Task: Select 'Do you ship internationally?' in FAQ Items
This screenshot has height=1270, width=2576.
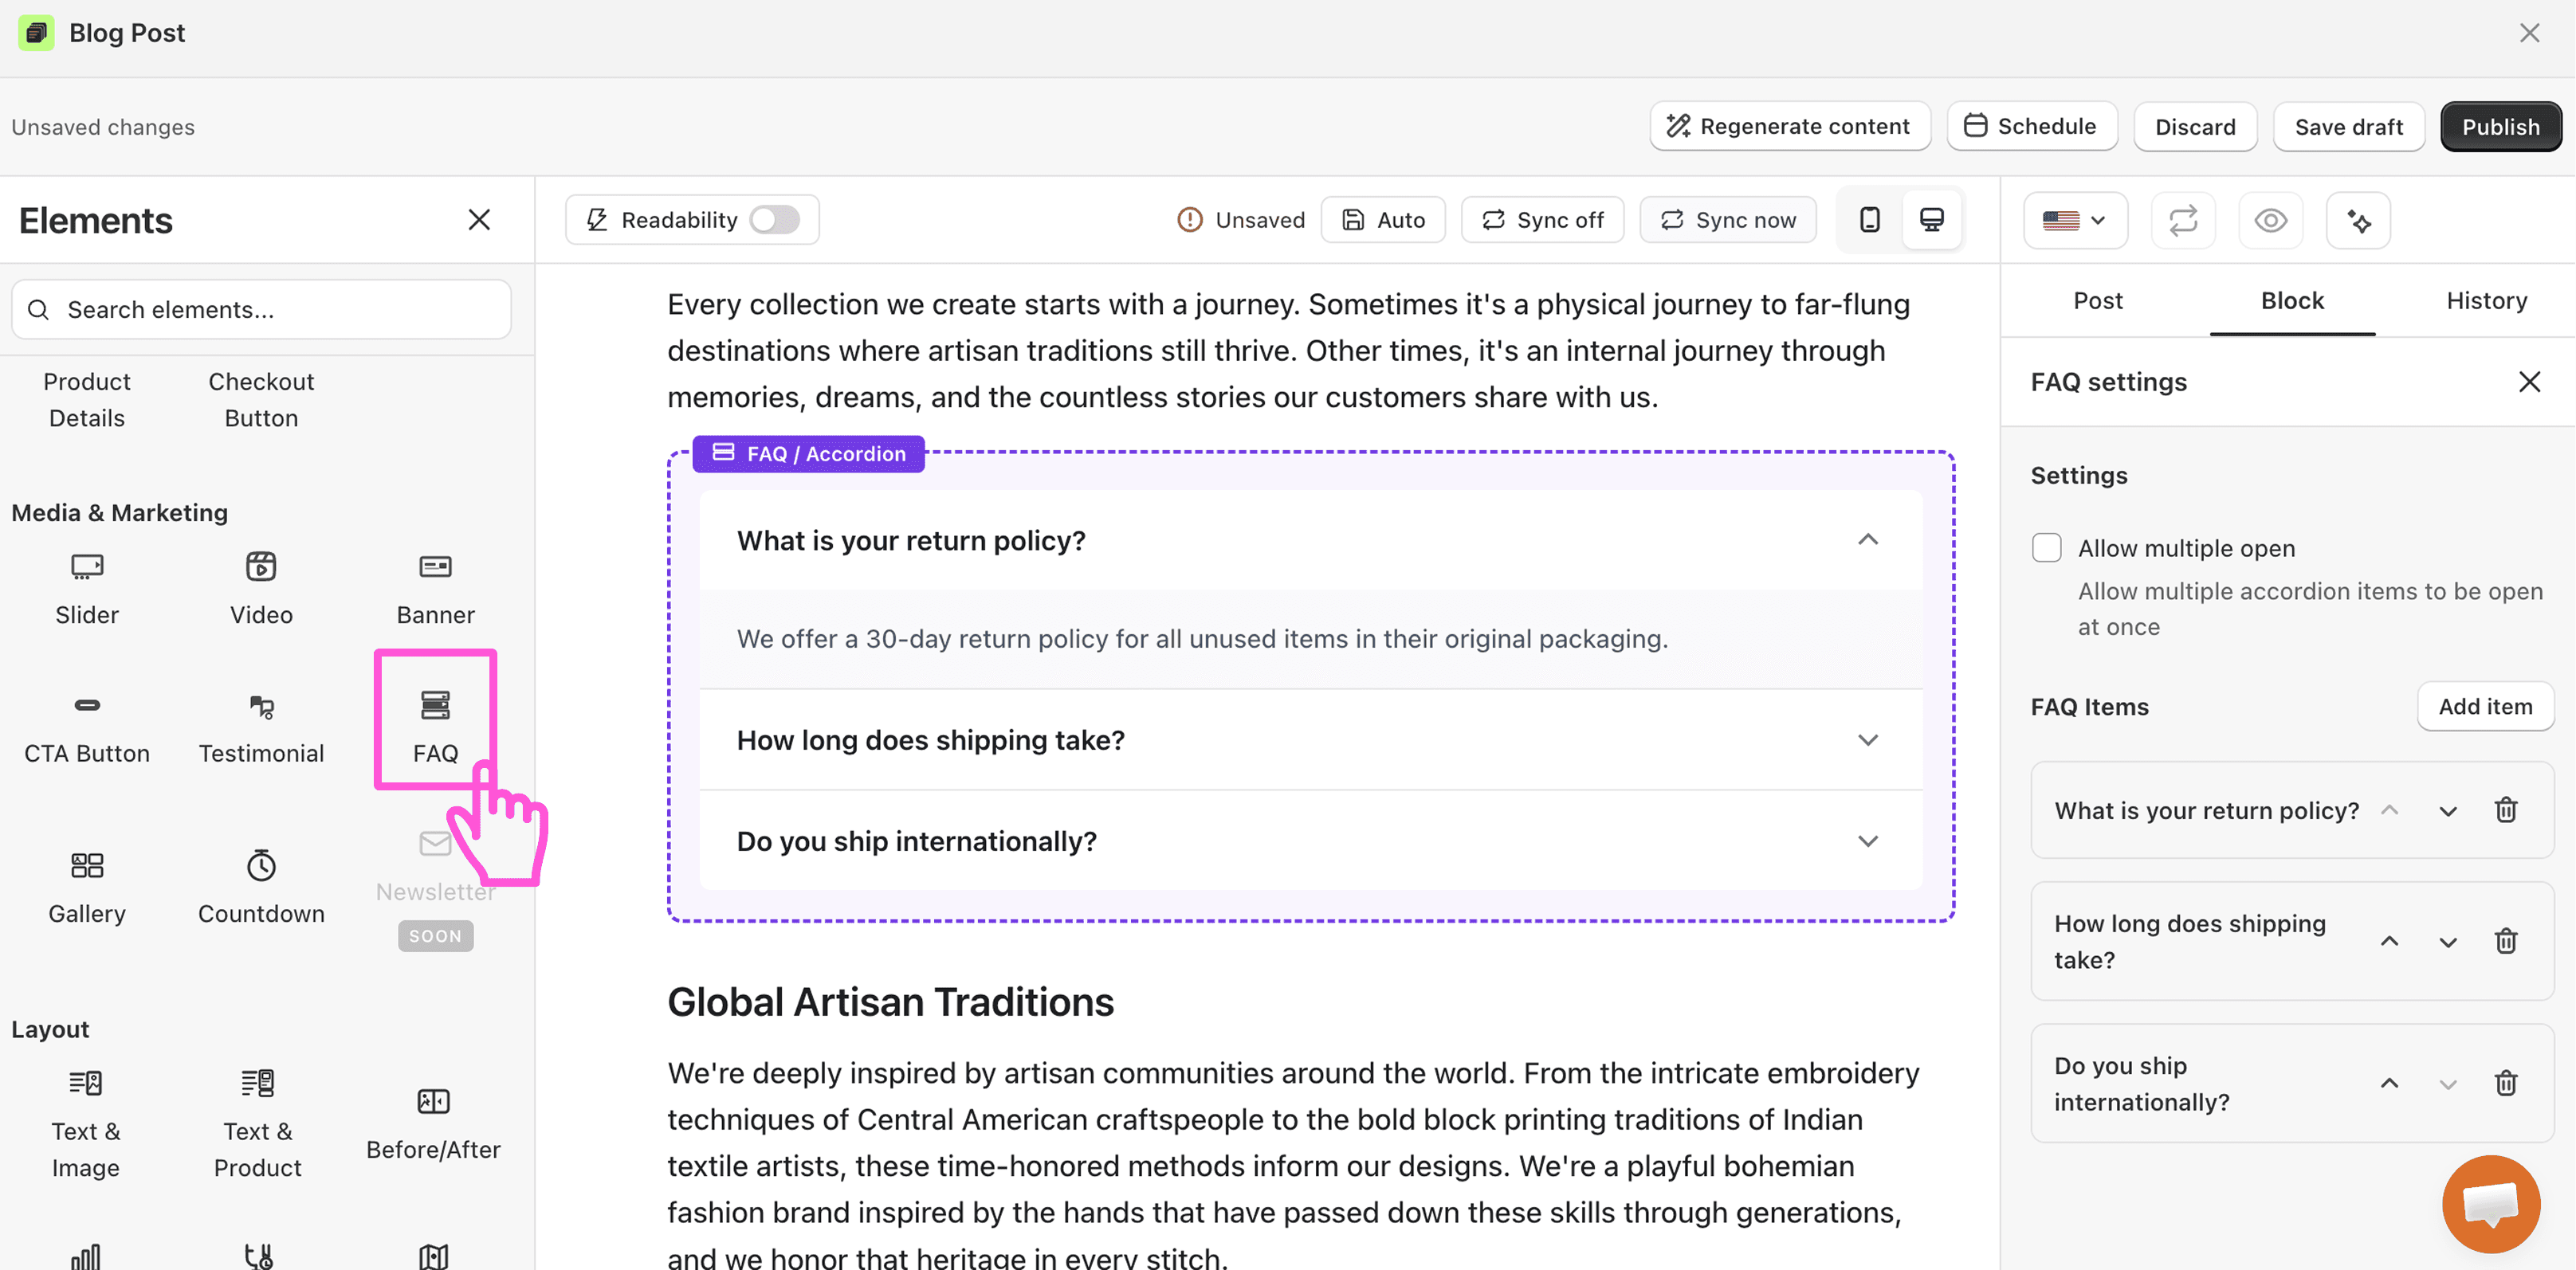Action: tap(2141, 1083)
